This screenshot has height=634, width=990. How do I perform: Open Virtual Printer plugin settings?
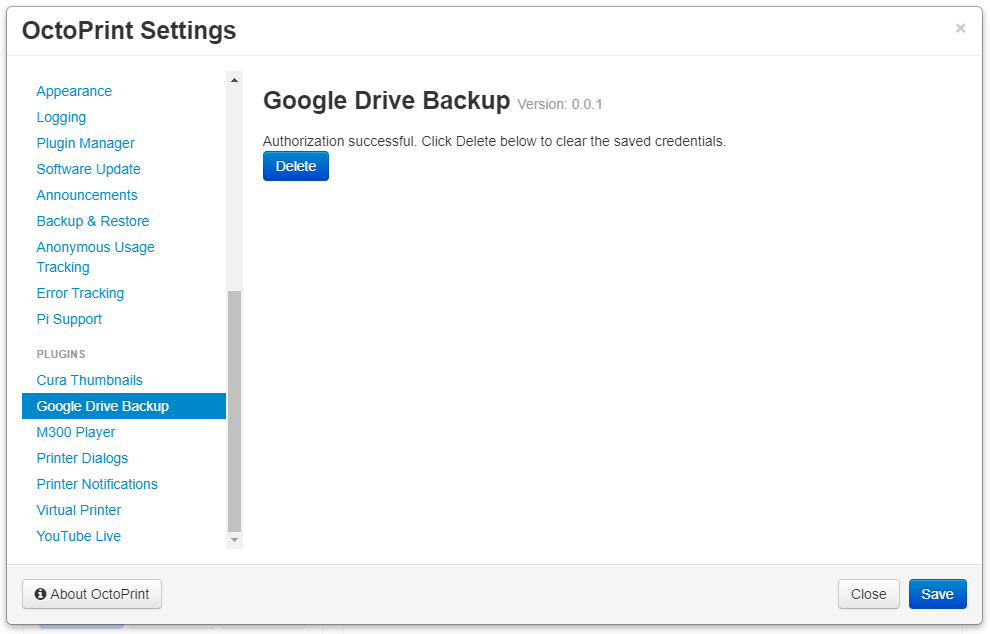[79, 510]
